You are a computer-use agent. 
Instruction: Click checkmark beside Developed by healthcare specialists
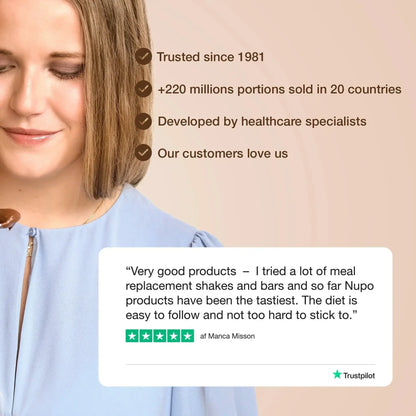[144, 121]
